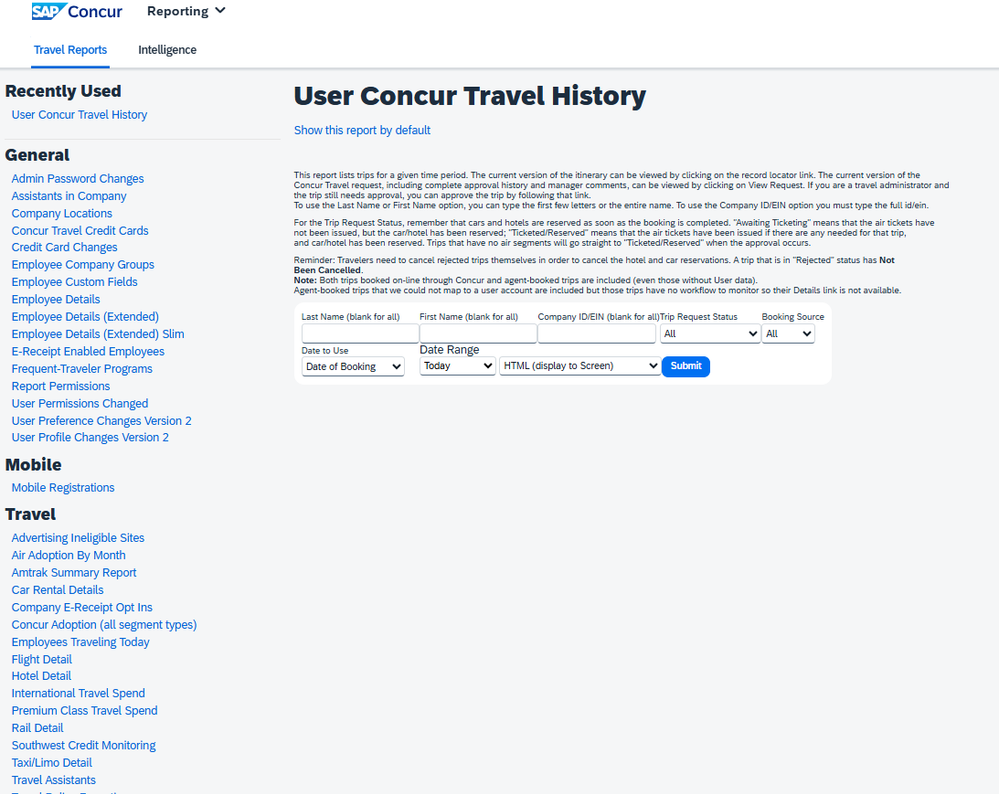Image resolution: width=999 pixels, height=794 pixels.
Task: Click the 'Travel' section heading
Action: [x=31, y=514]
